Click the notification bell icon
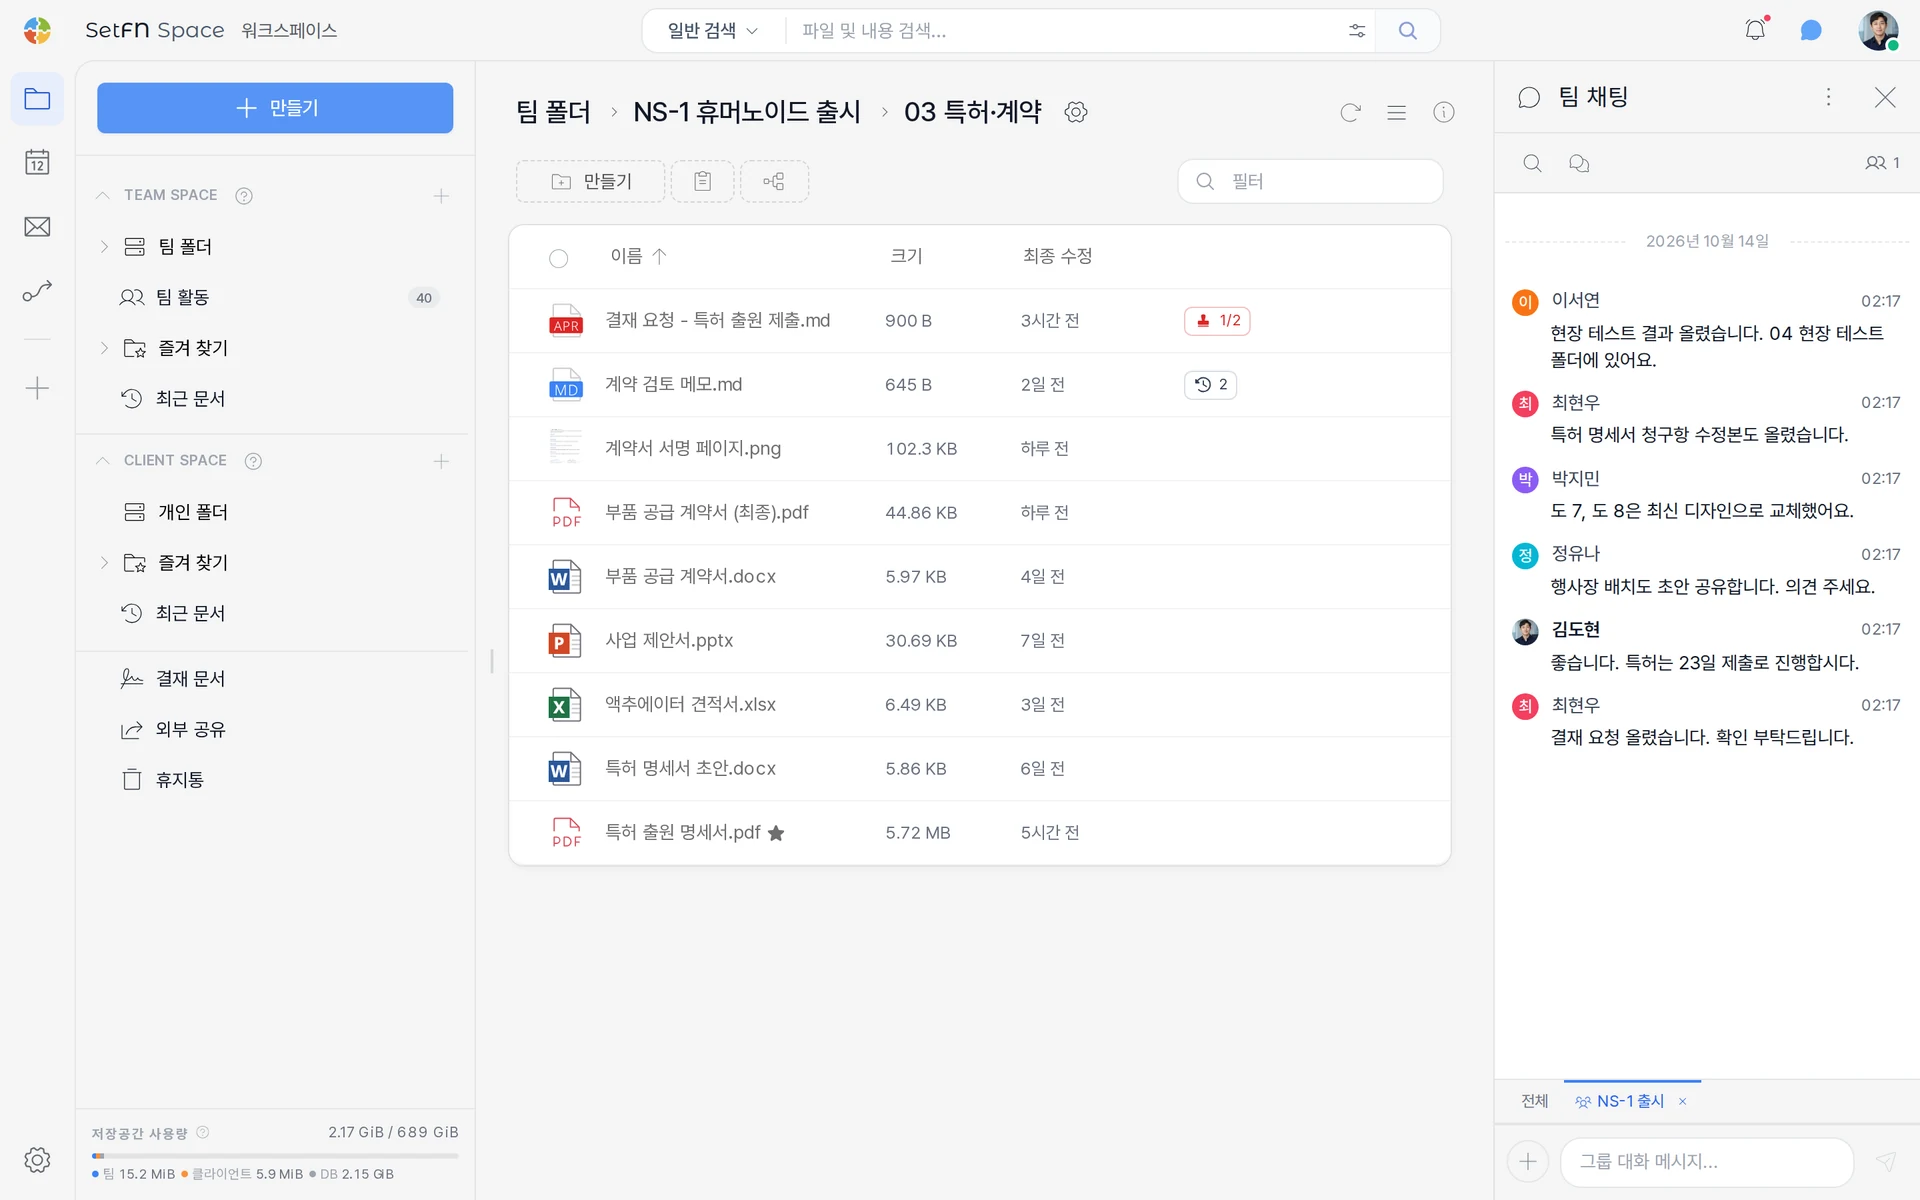This screenshot has height=1200, width=1920. pyautogui.click(x=1755, y=30)
